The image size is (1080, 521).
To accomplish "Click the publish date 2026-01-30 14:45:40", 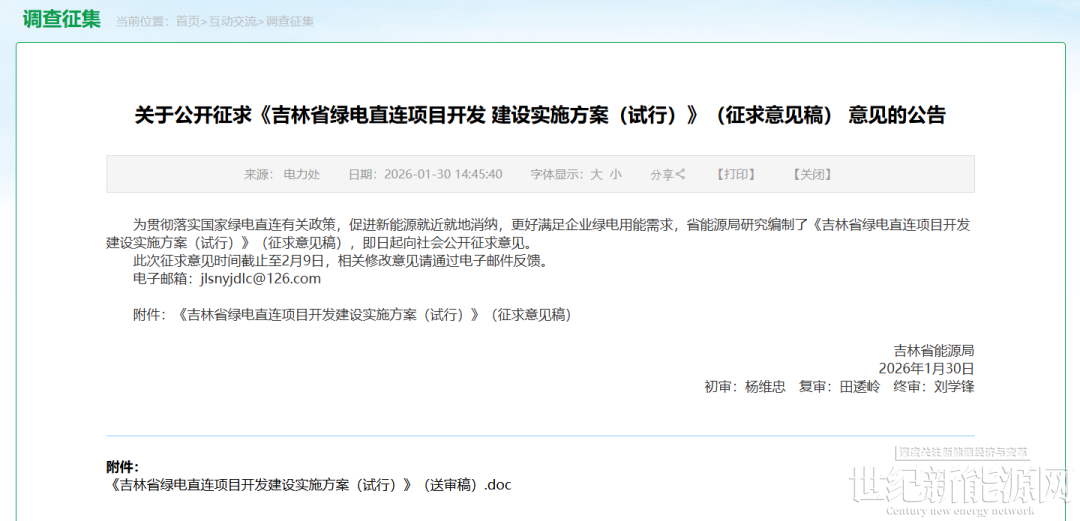I will pyautogui.click(x=443, y=174).
